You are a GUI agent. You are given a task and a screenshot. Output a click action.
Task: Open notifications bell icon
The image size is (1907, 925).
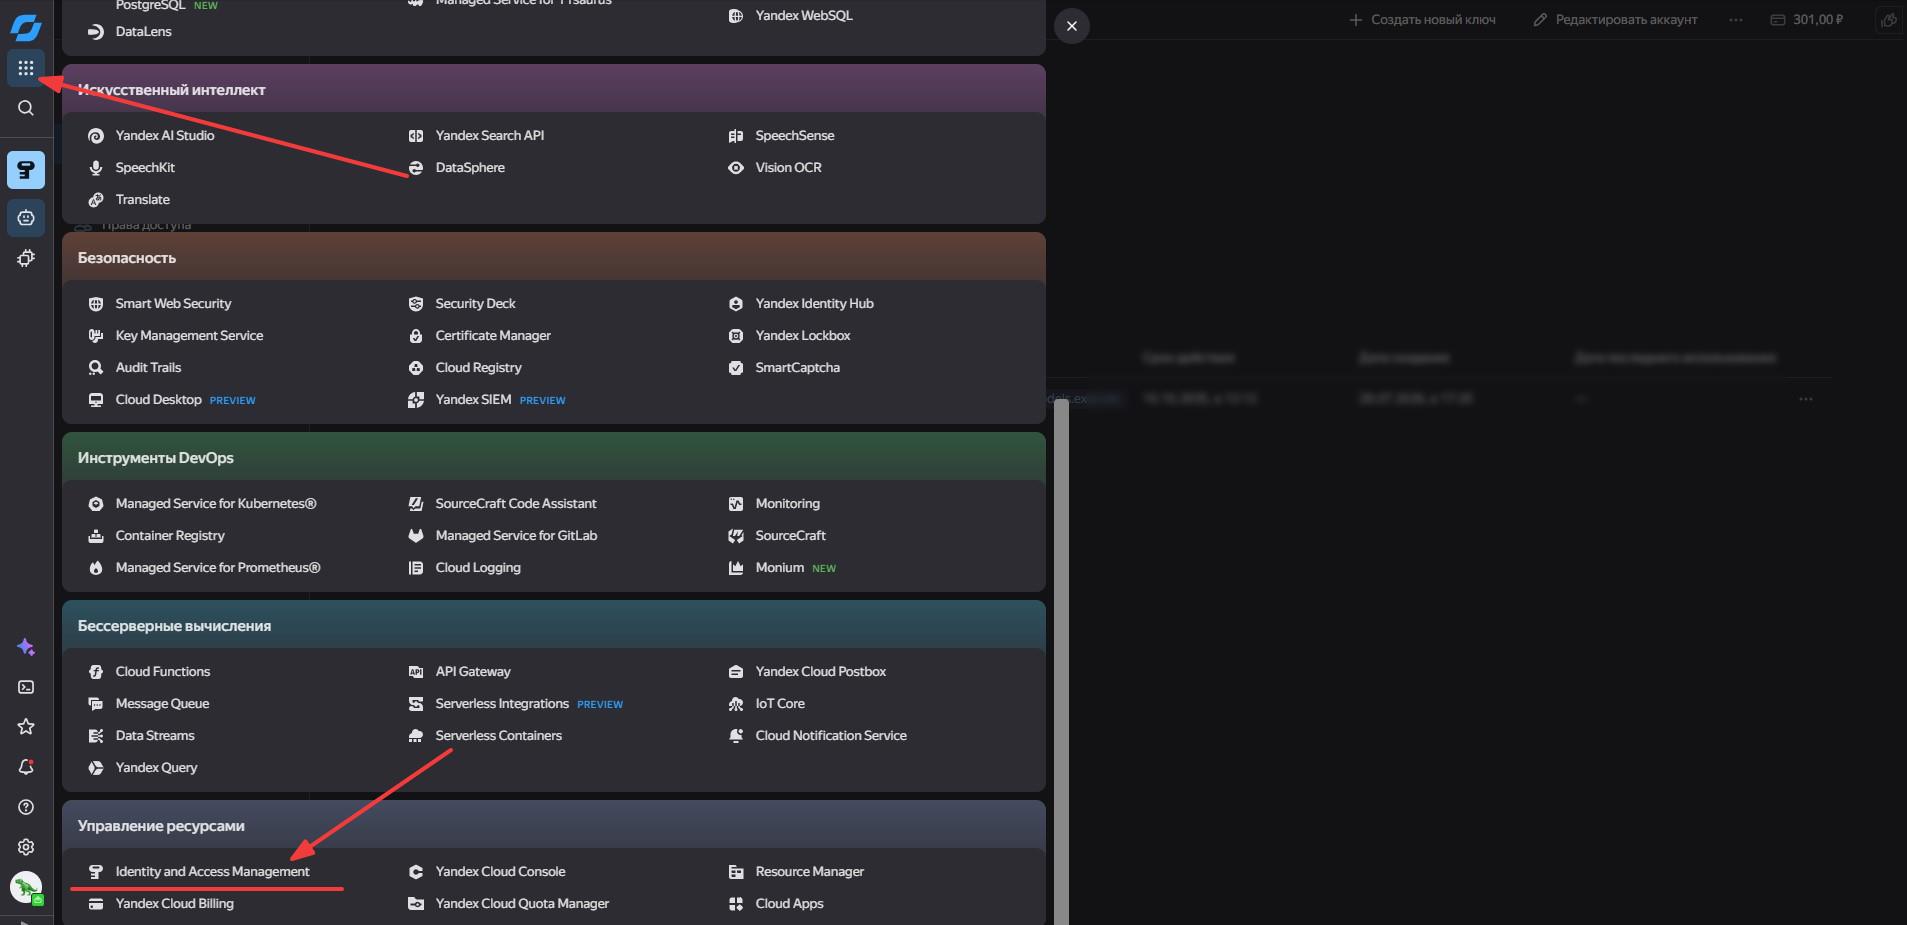coord(26,767)
